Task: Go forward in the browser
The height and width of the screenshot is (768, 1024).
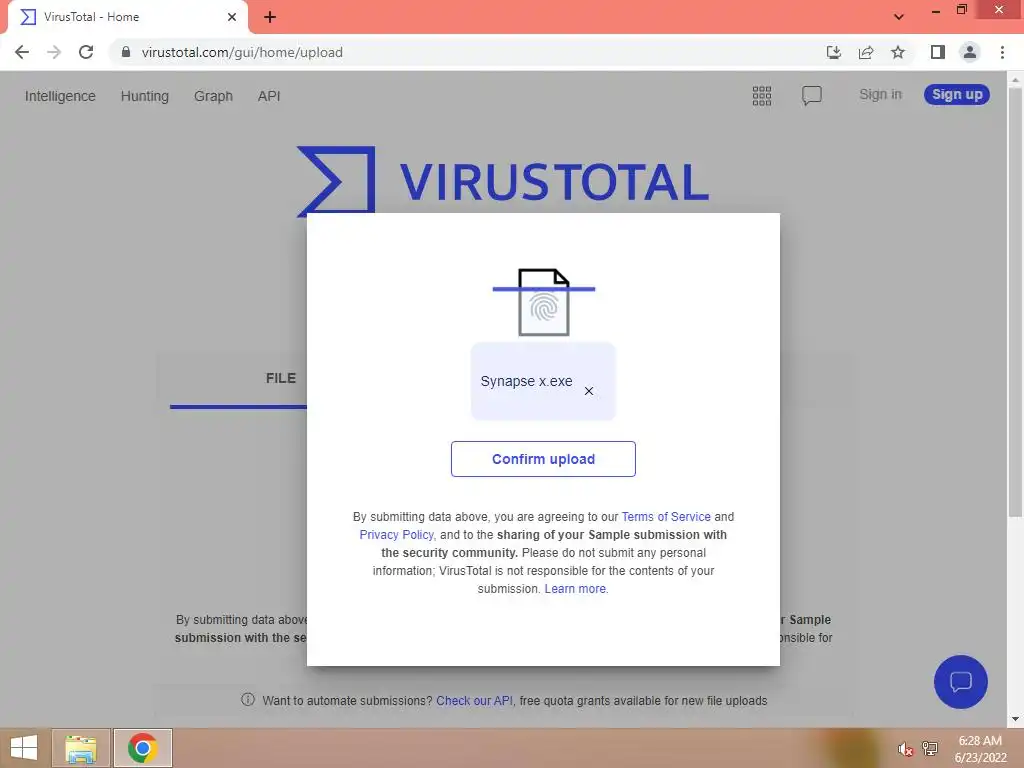Action: (x=54, y=52)
